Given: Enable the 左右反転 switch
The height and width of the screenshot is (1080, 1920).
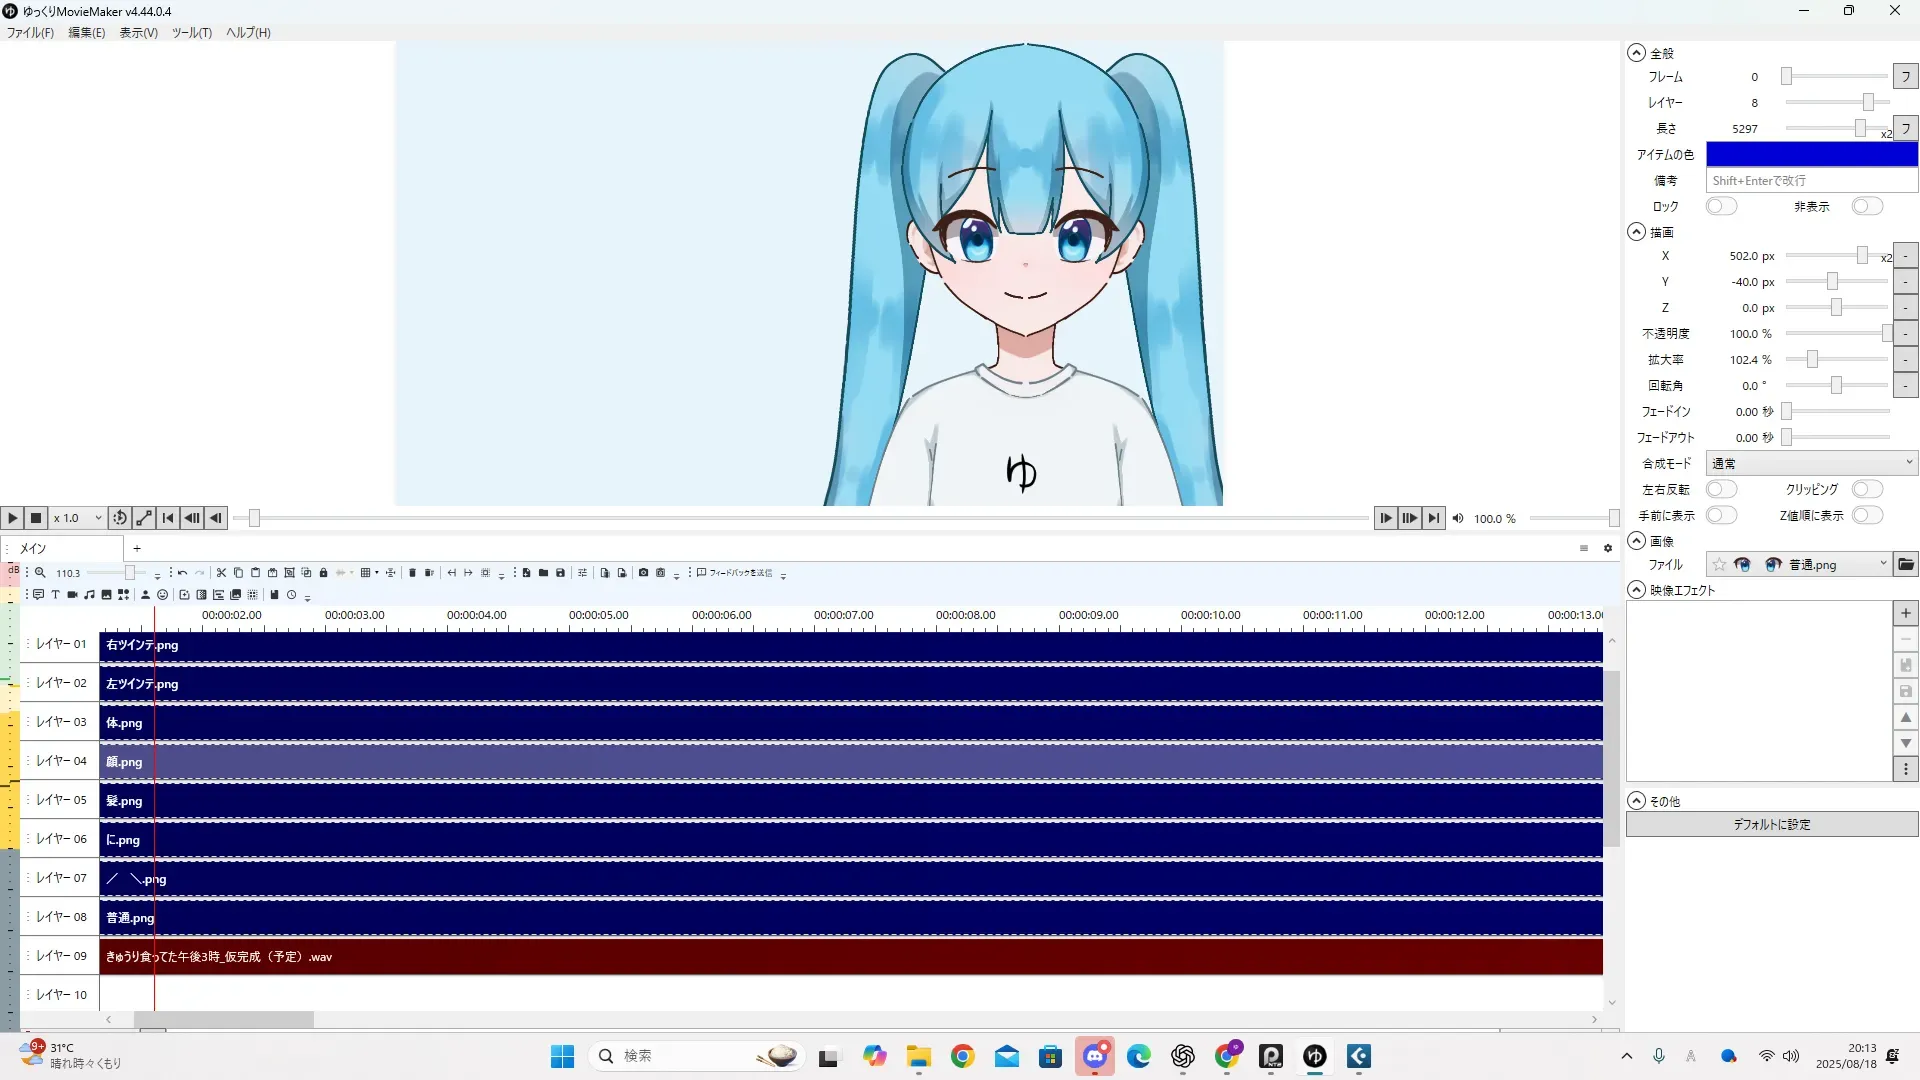Looking at the screenshot, I should click(x=1721, y=489).
